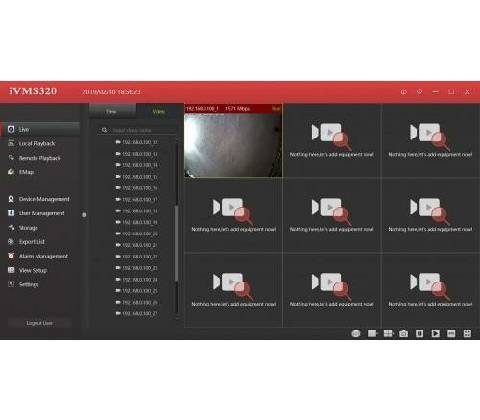The width and height of the screenshot is (480, 420).
Task: Click the device search input field
Action: coord(138,130)
